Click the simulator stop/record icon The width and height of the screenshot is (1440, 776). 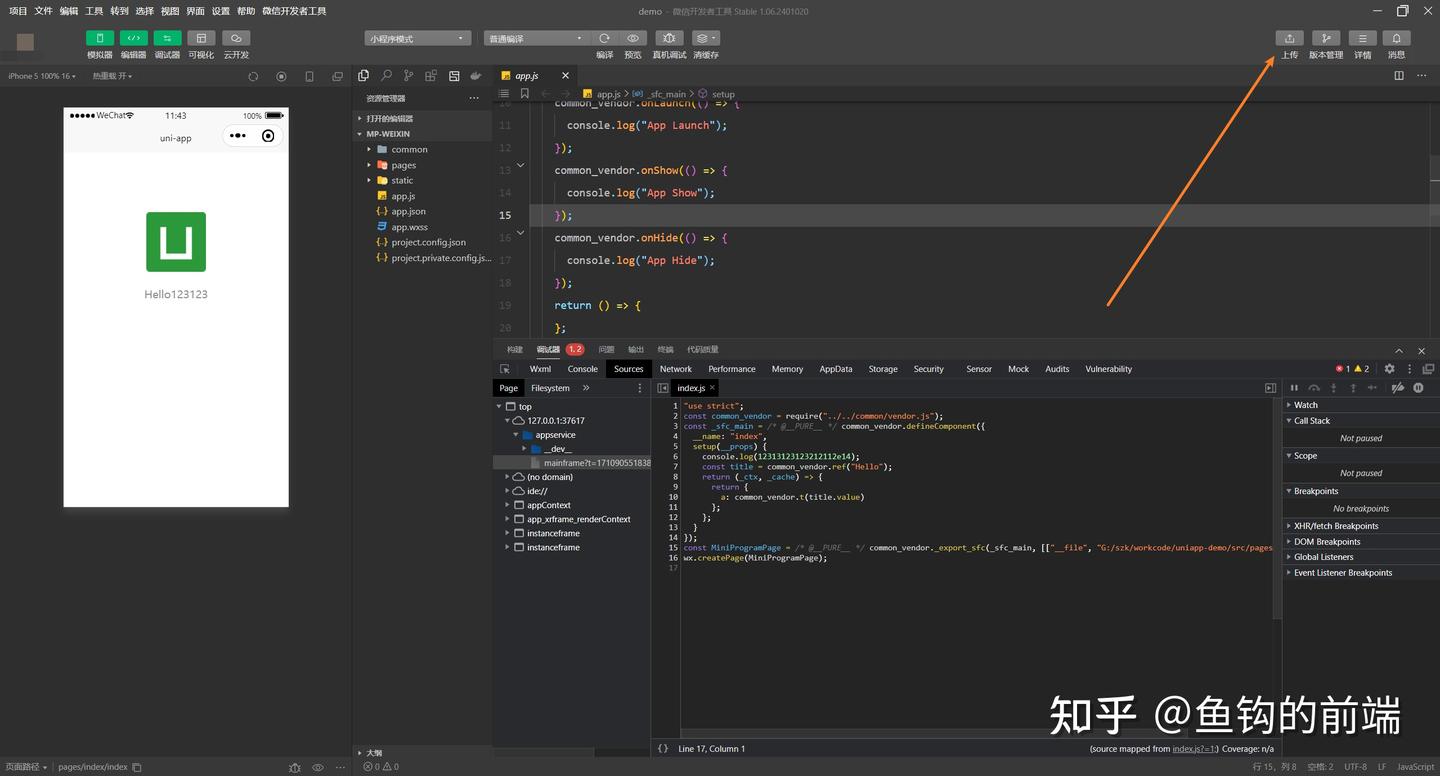point(281,76)
